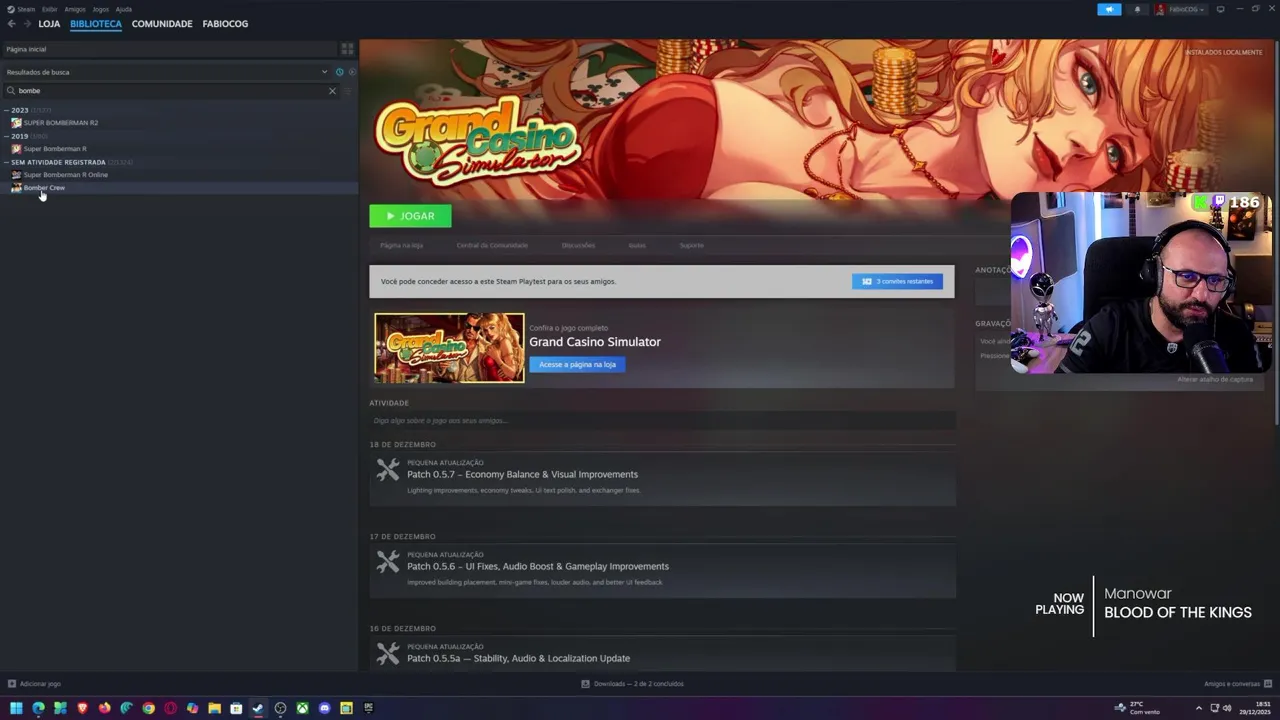Screen dimensions: 1280x720
Task: Click the library search input field
Action: [172, 91]
